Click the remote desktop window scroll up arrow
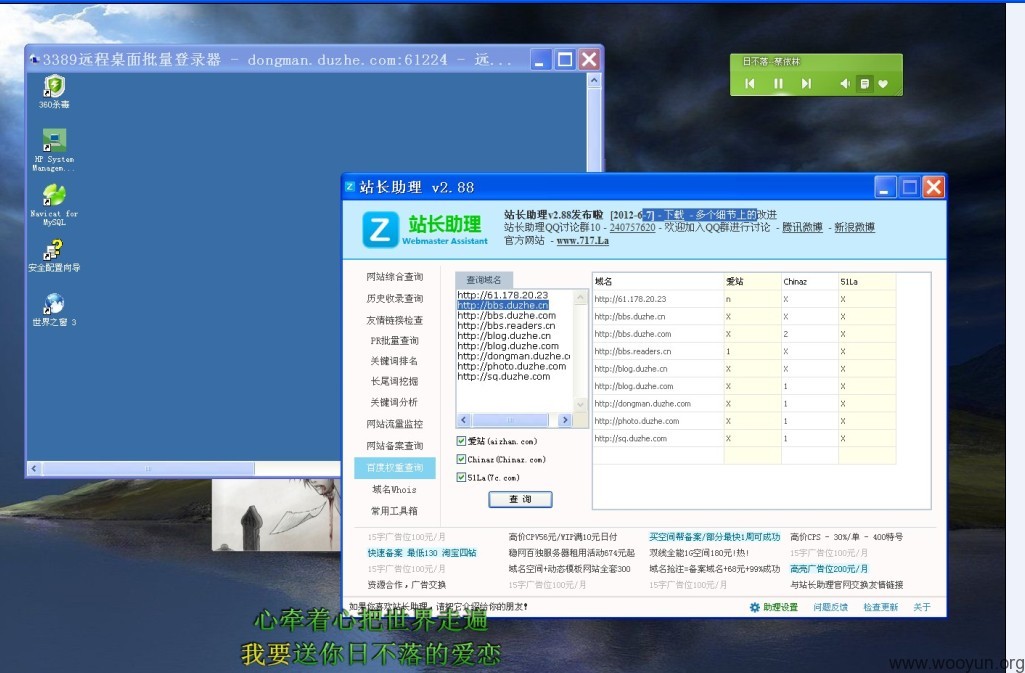The width and height of the screenshot is (1025, 673). pos(594,80)
